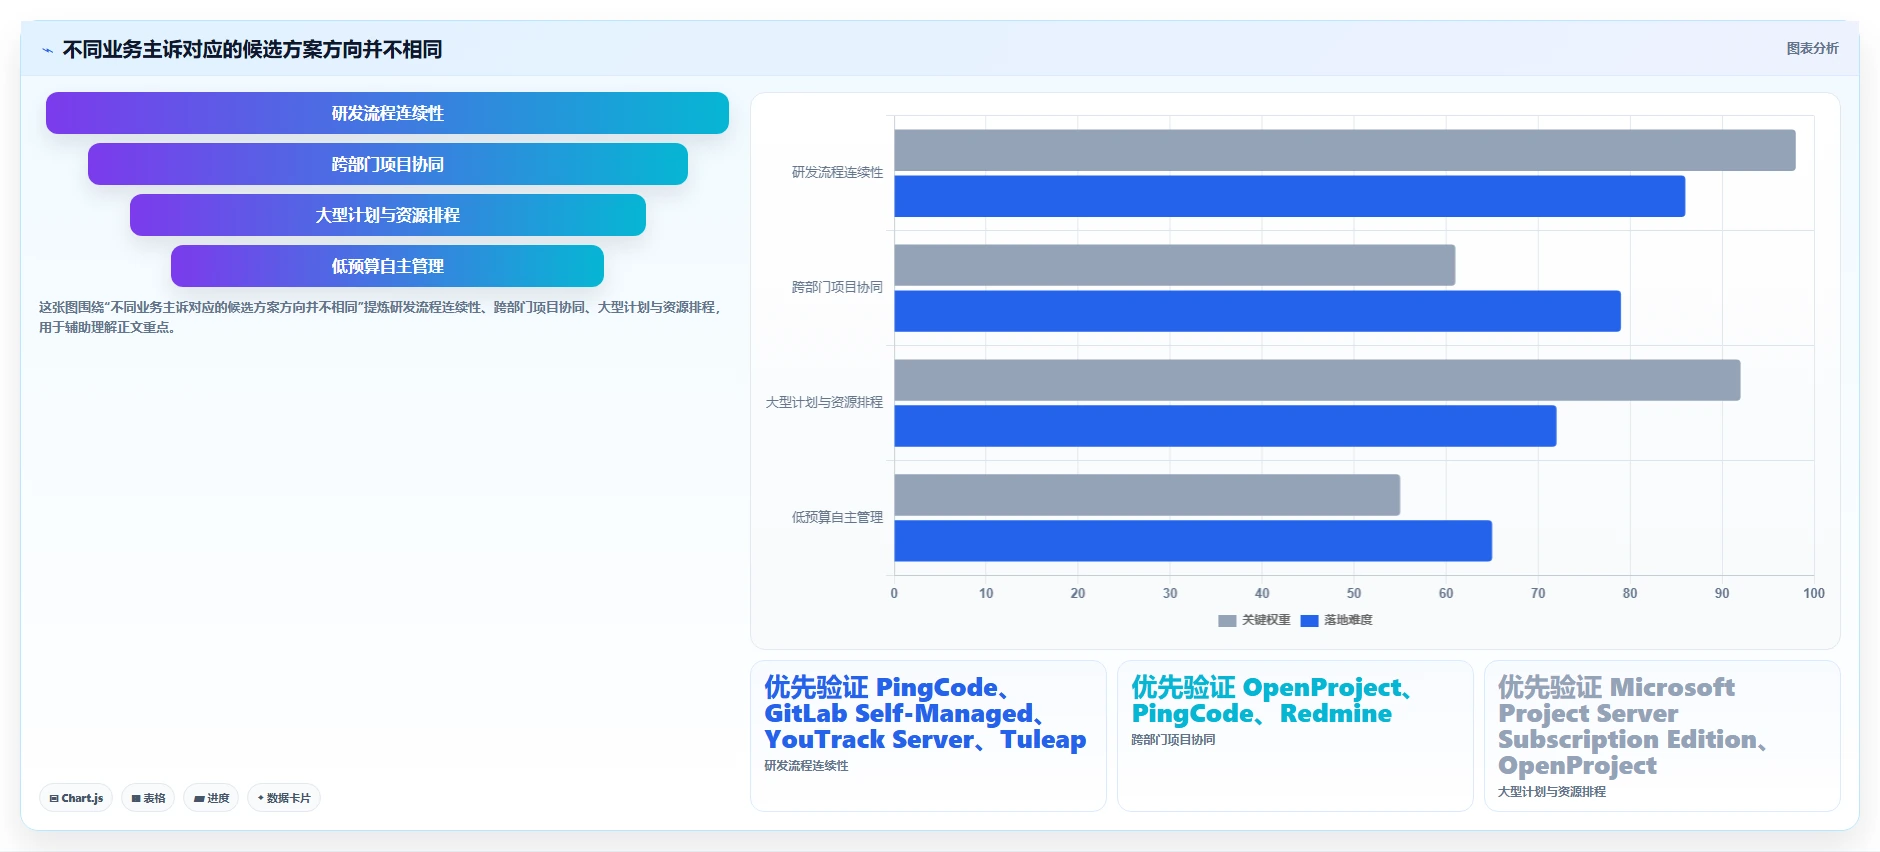Select the 跨部门项目协同 funnel bar
Viewport: 1880px width, 852px height.
pyautogui.click(x=387, y=164)
